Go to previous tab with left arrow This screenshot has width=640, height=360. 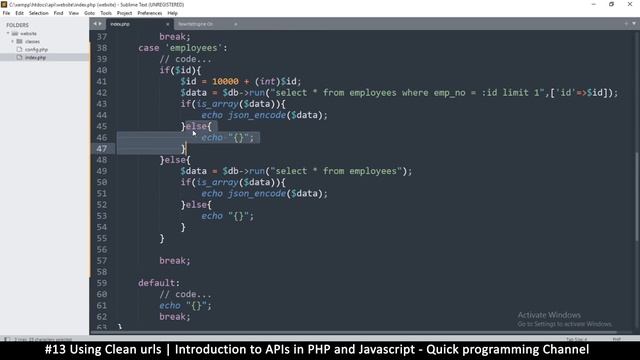(95, 24)
